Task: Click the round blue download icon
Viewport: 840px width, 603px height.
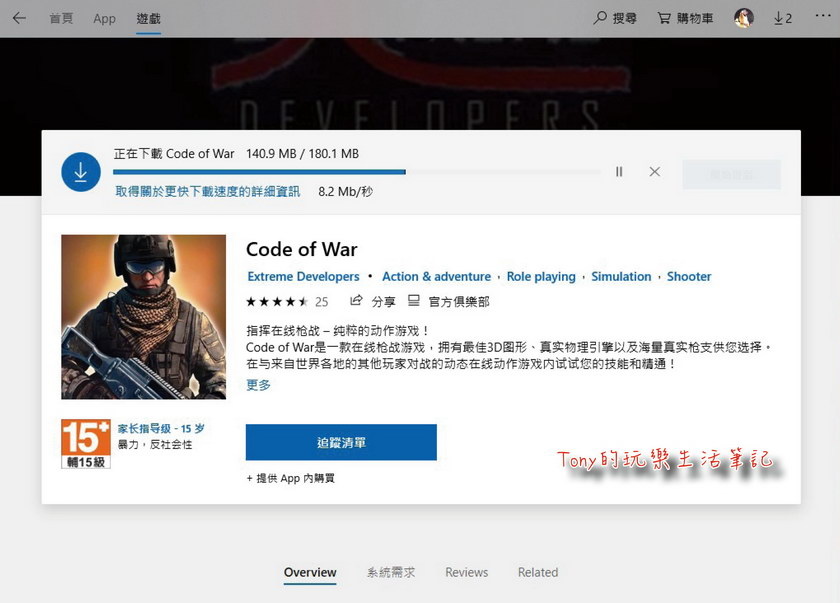Action: [81, 172]
